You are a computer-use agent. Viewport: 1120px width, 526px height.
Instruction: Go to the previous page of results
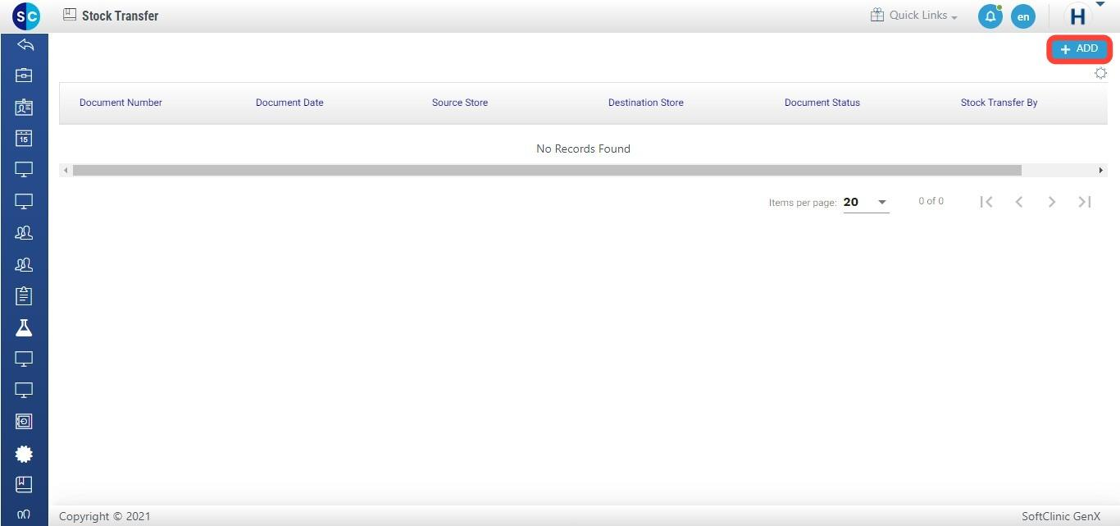[1019, 202]
